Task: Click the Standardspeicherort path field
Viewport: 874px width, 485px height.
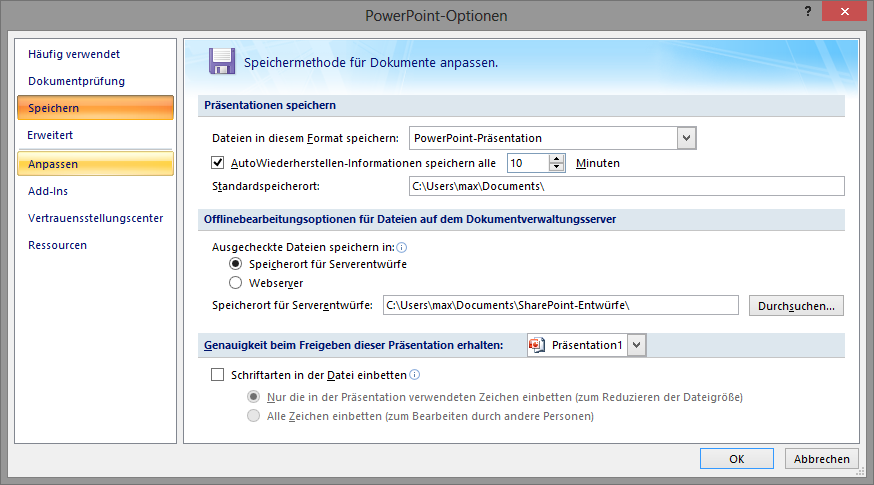Action: [627, 186]
